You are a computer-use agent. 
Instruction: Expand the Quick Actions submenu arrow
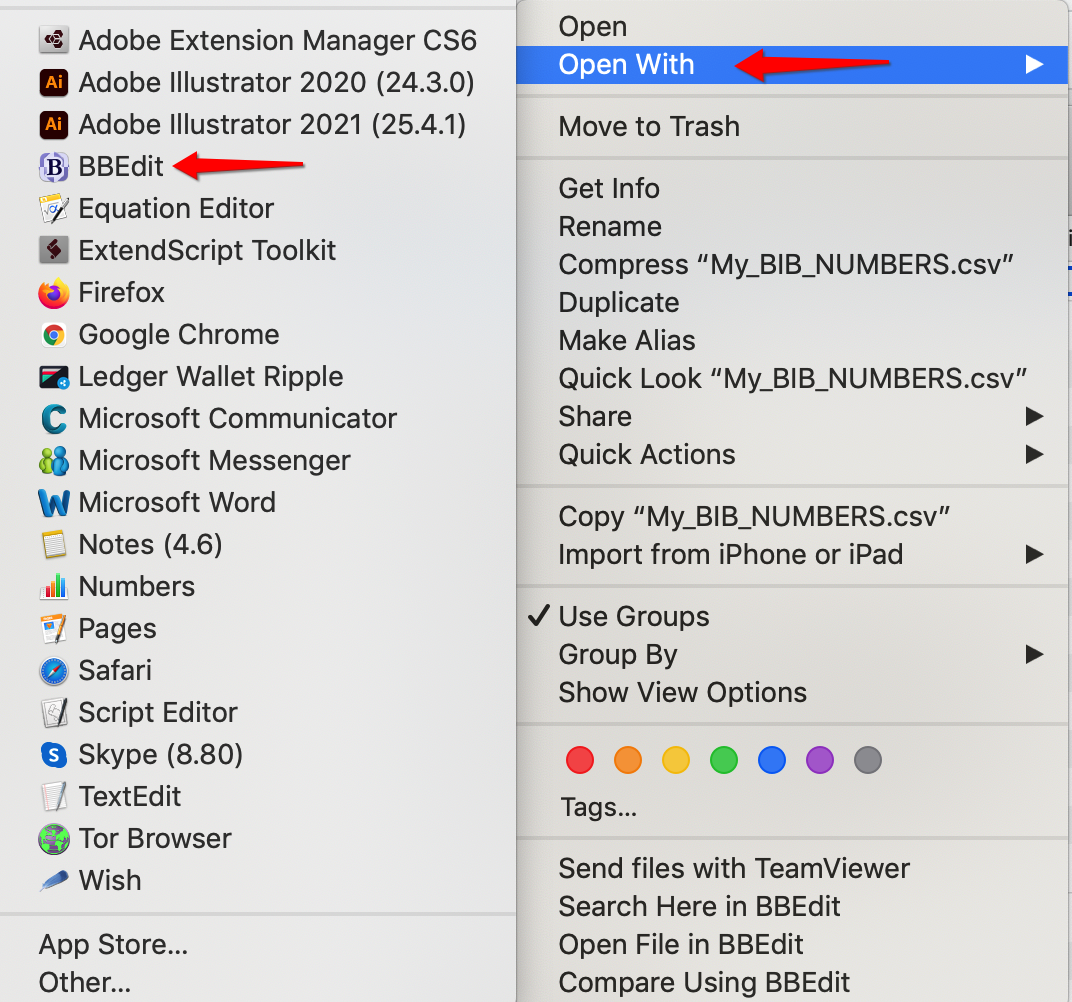(1033, 455)
